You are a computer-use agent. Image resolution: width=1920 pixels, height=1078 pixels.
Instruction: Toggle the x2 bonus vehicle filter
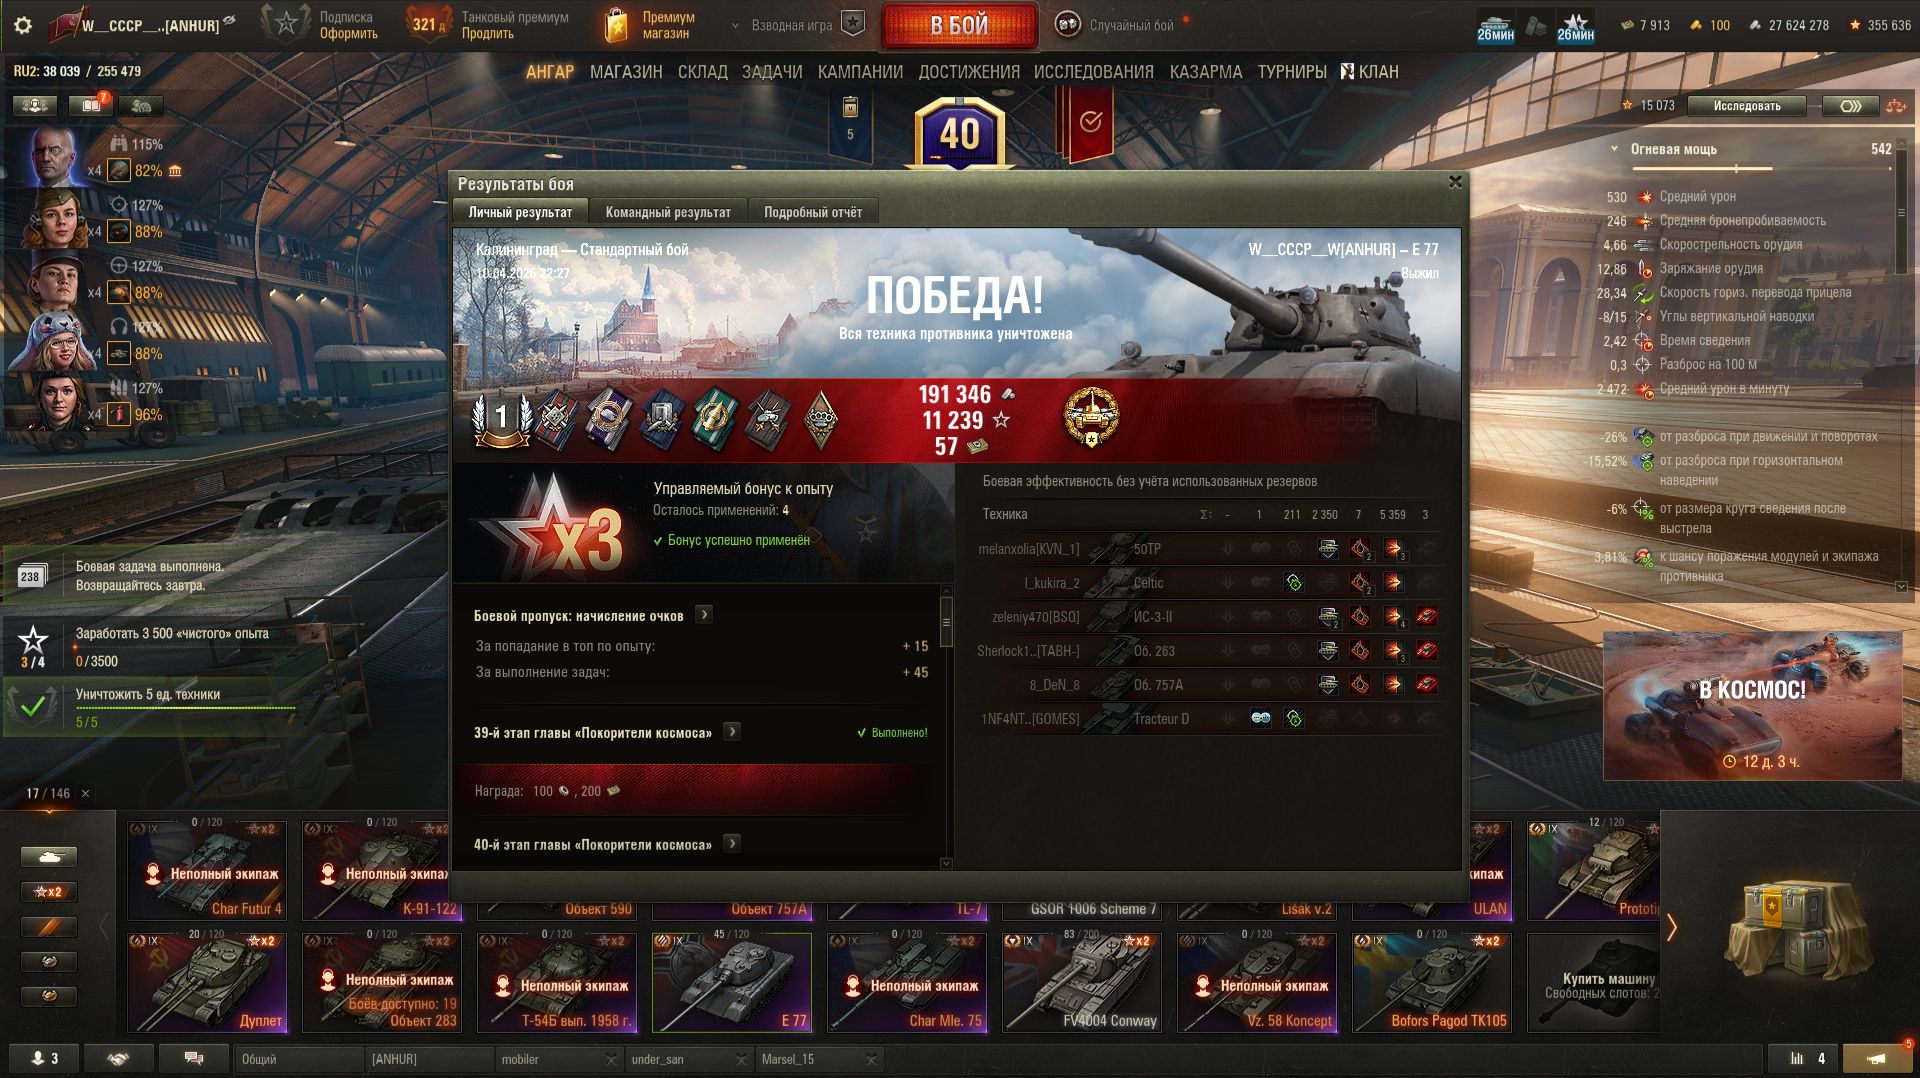(49, 891)
